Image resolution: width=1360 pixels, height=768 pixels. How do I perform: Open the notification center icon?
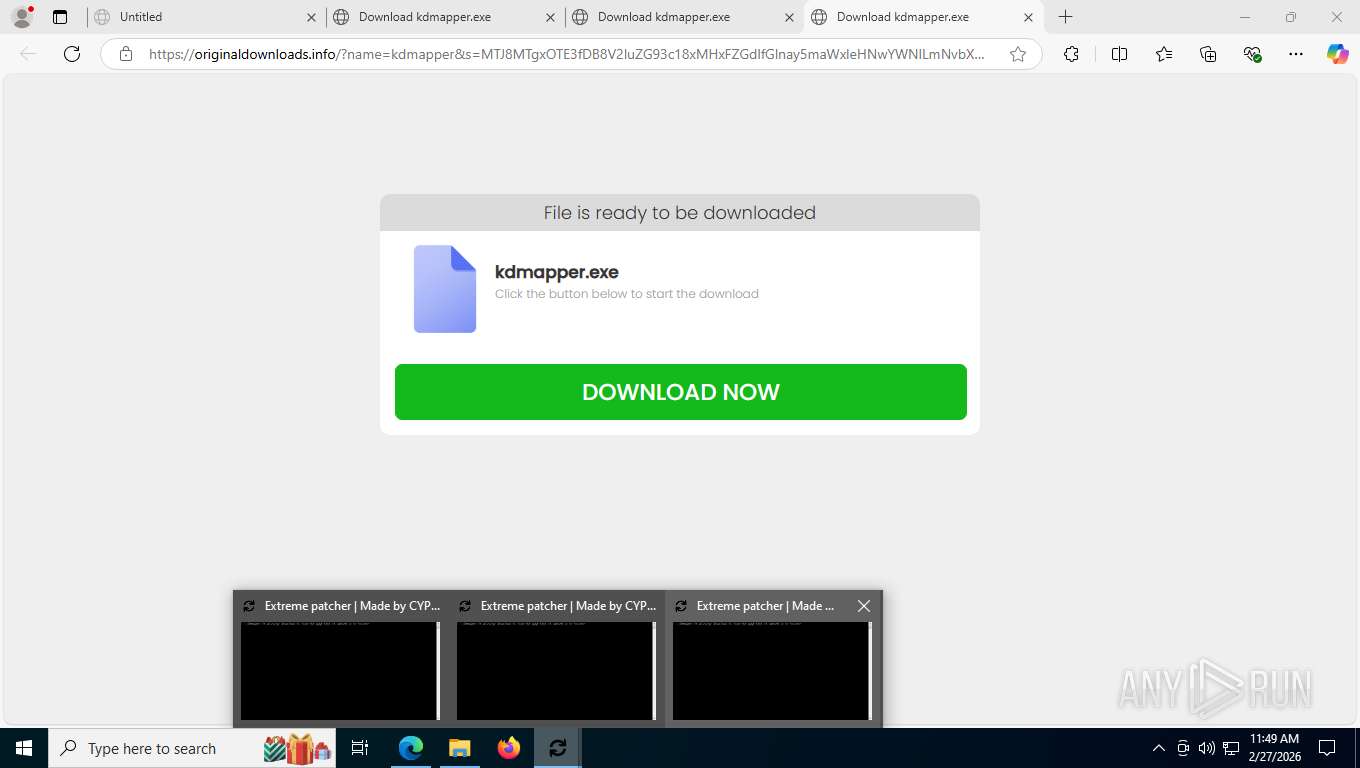[x=1327, y=748]
